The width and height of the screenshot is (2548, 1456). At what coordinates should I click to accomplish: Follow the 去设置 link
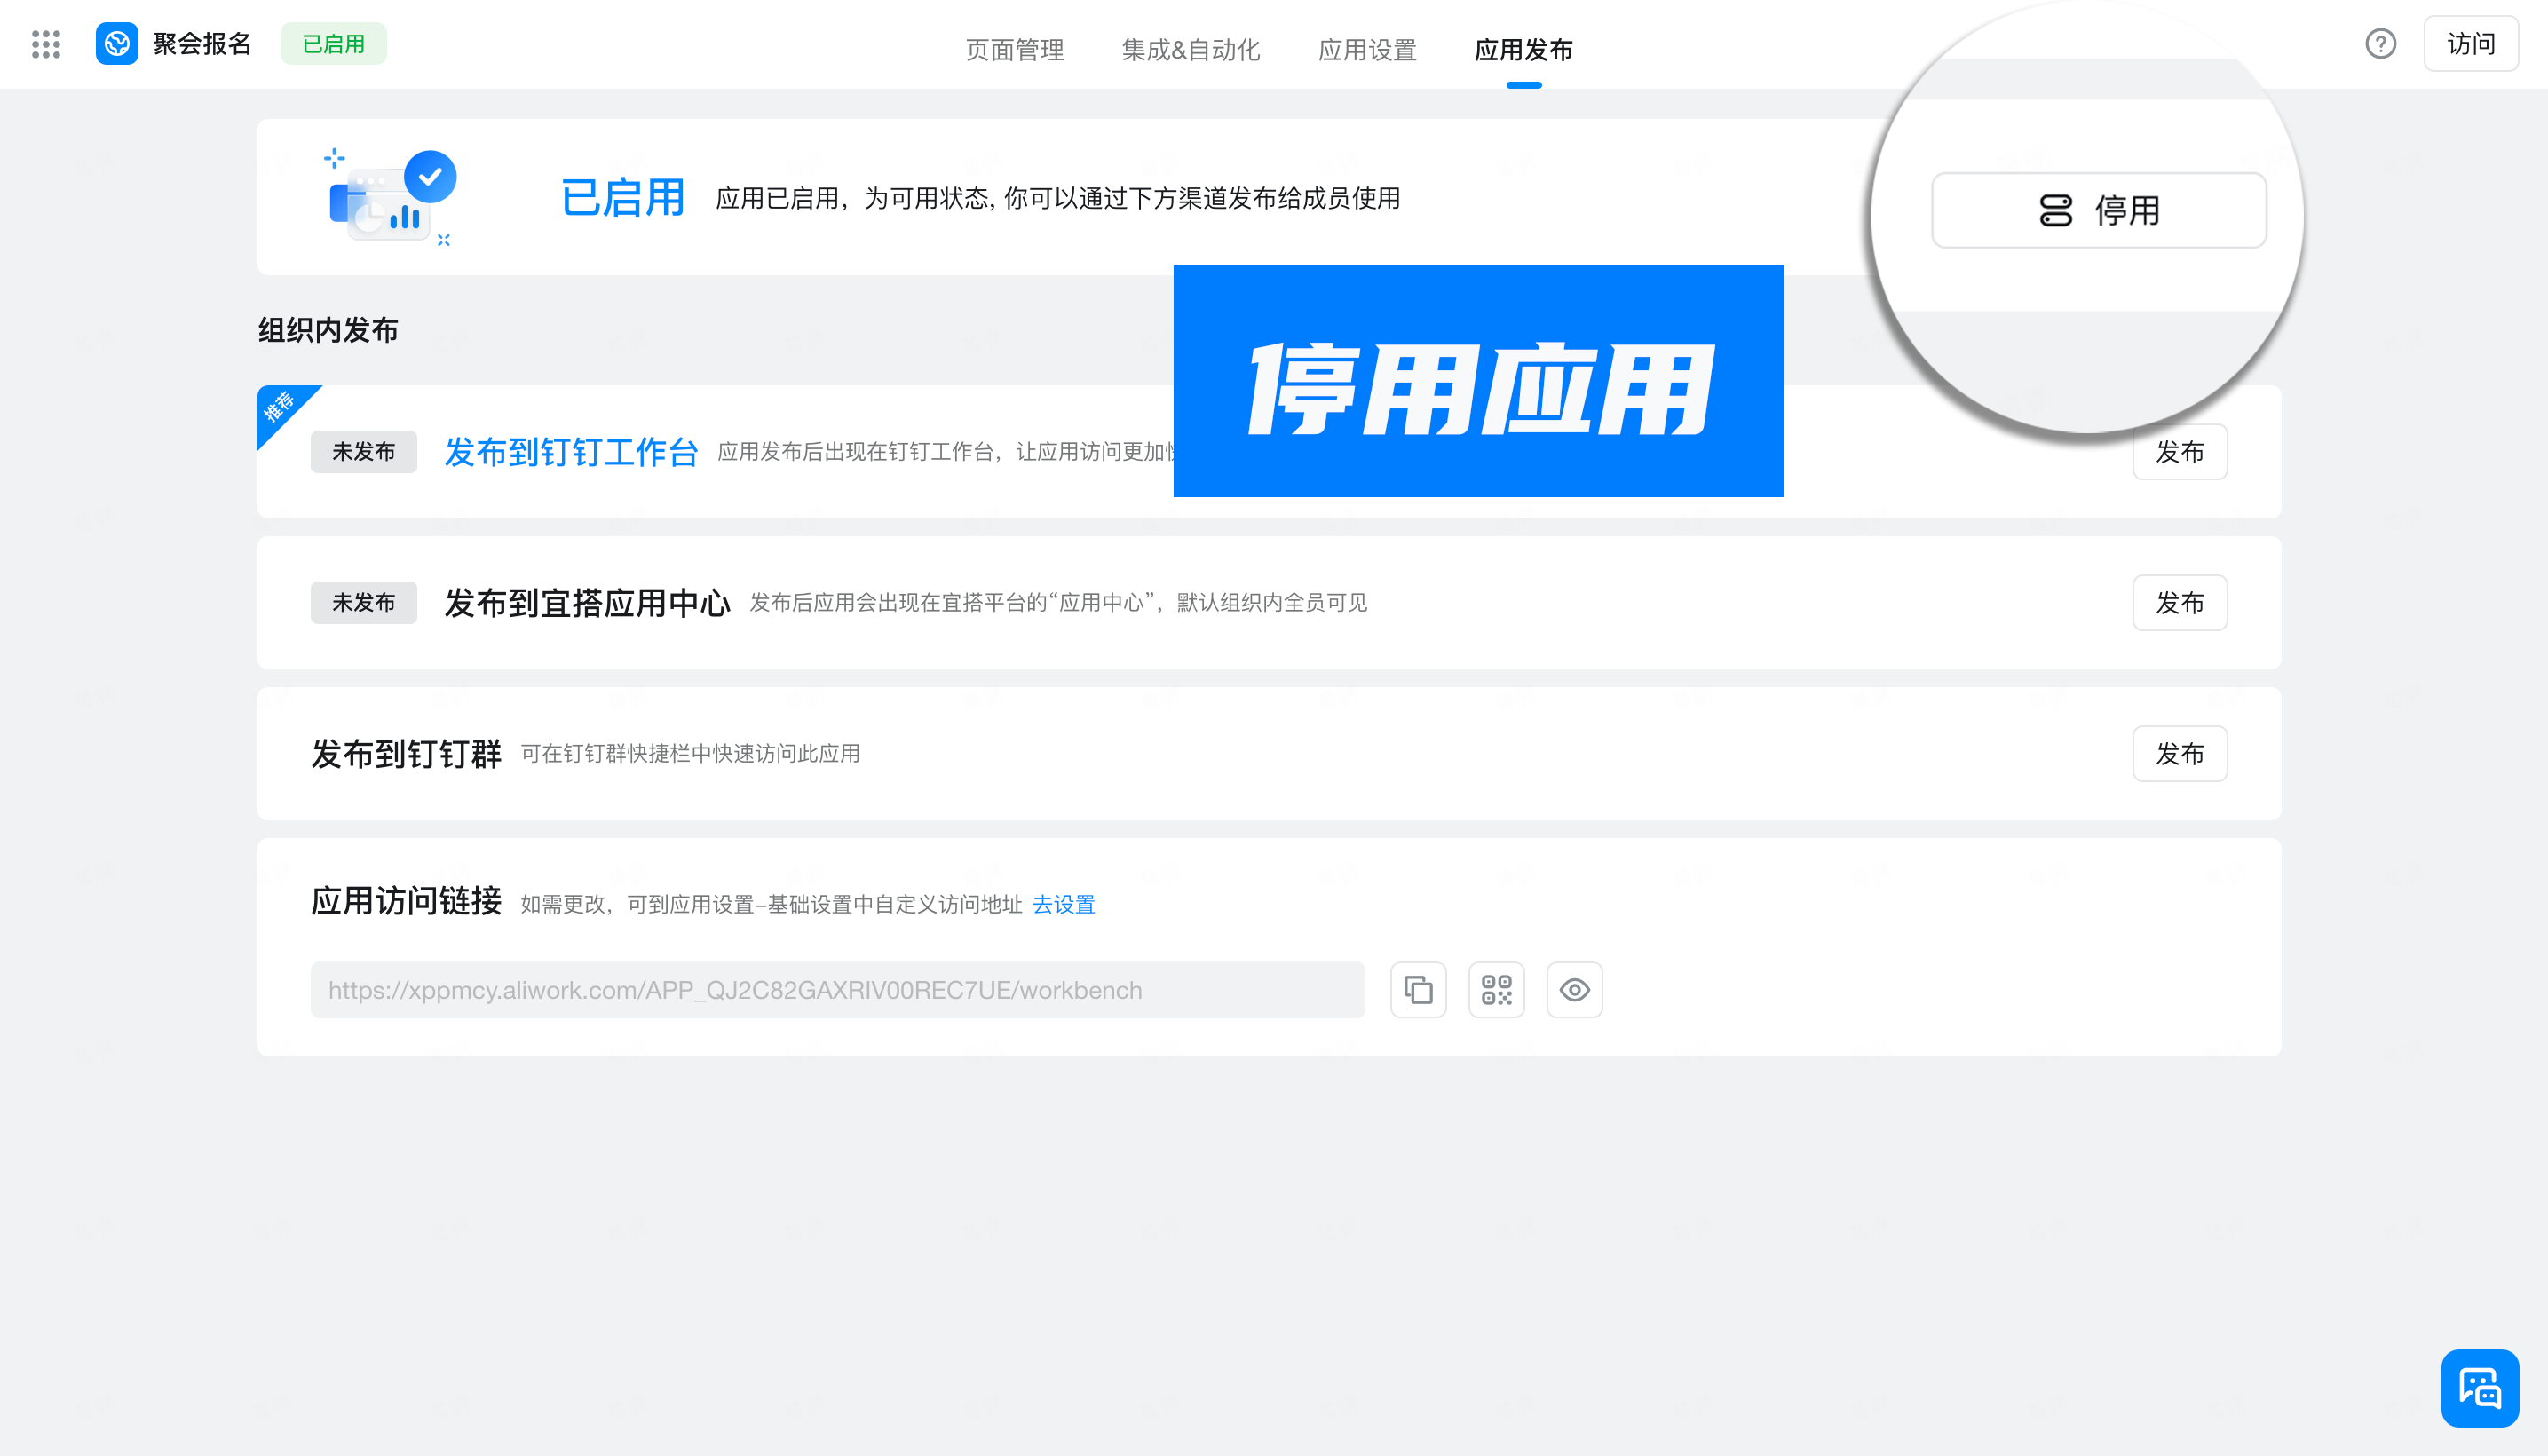[1063, 904]
